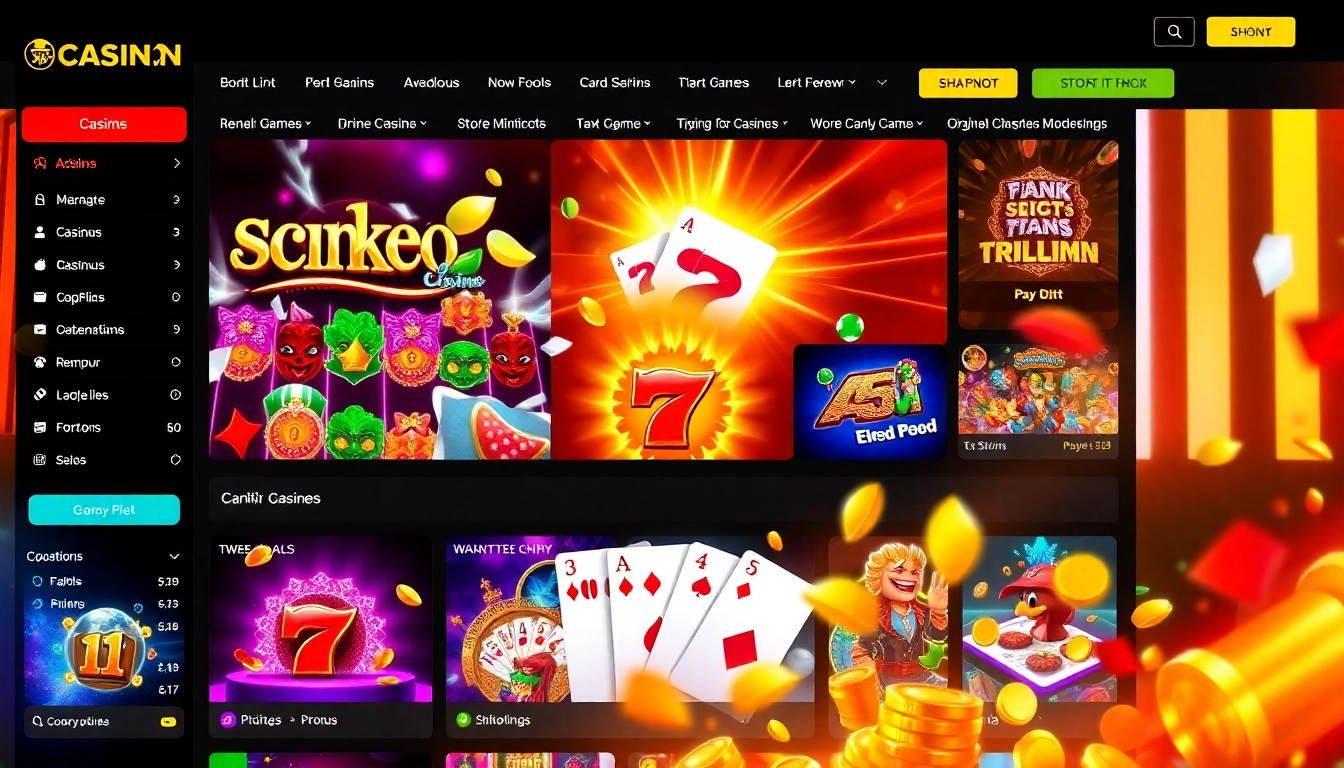Click the yellow SHAPNOT button
Screen dimensions: 1344x768
tap(968, 83)
